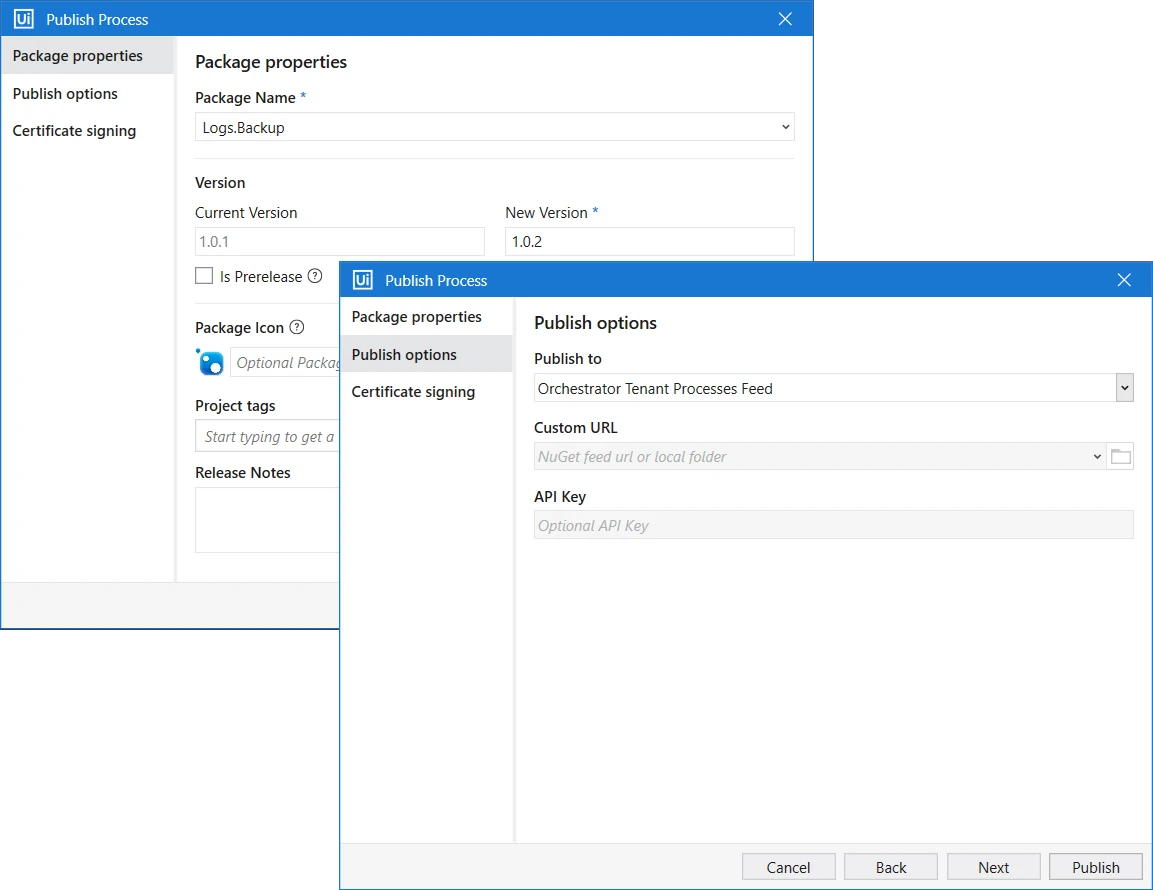Select Publish options in front window

tap(426, 355)
